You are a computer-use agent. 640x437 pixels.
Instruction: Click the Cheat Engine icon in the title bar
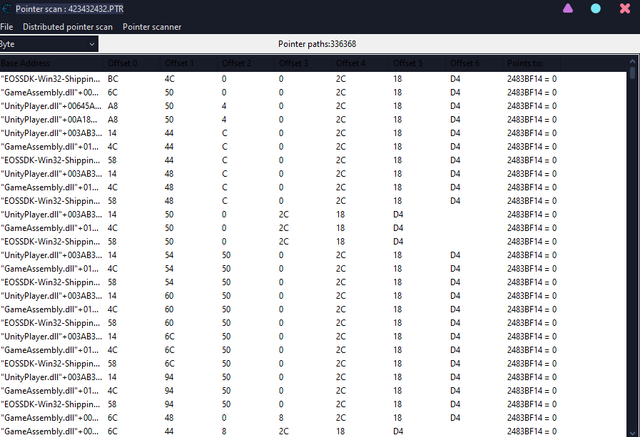(x=6, y=9)
